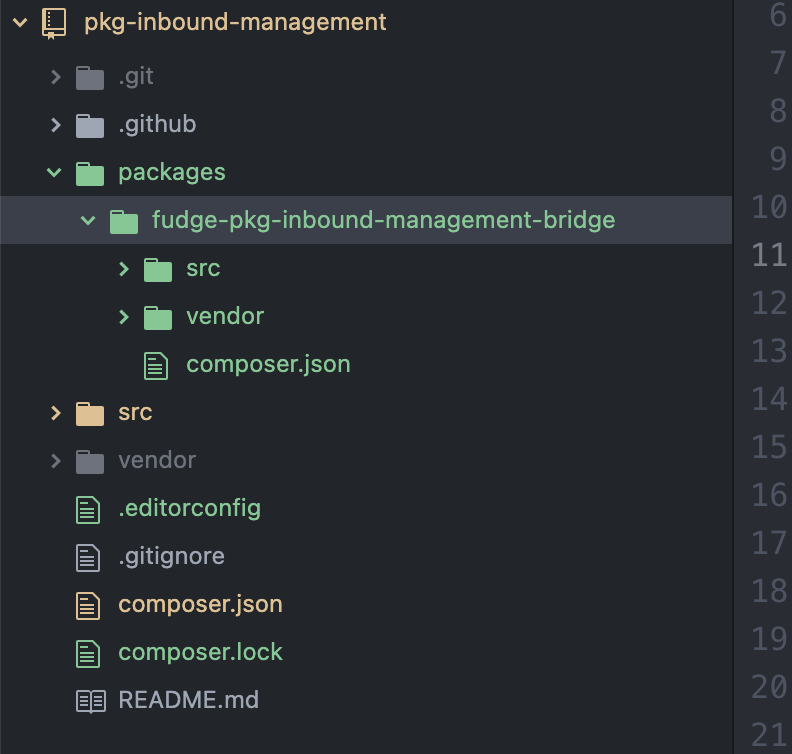Image resolution: width=792 pixels, height=754 pixels.
Task: Expand the .git folder chevron
Action: tap(56, 77)
